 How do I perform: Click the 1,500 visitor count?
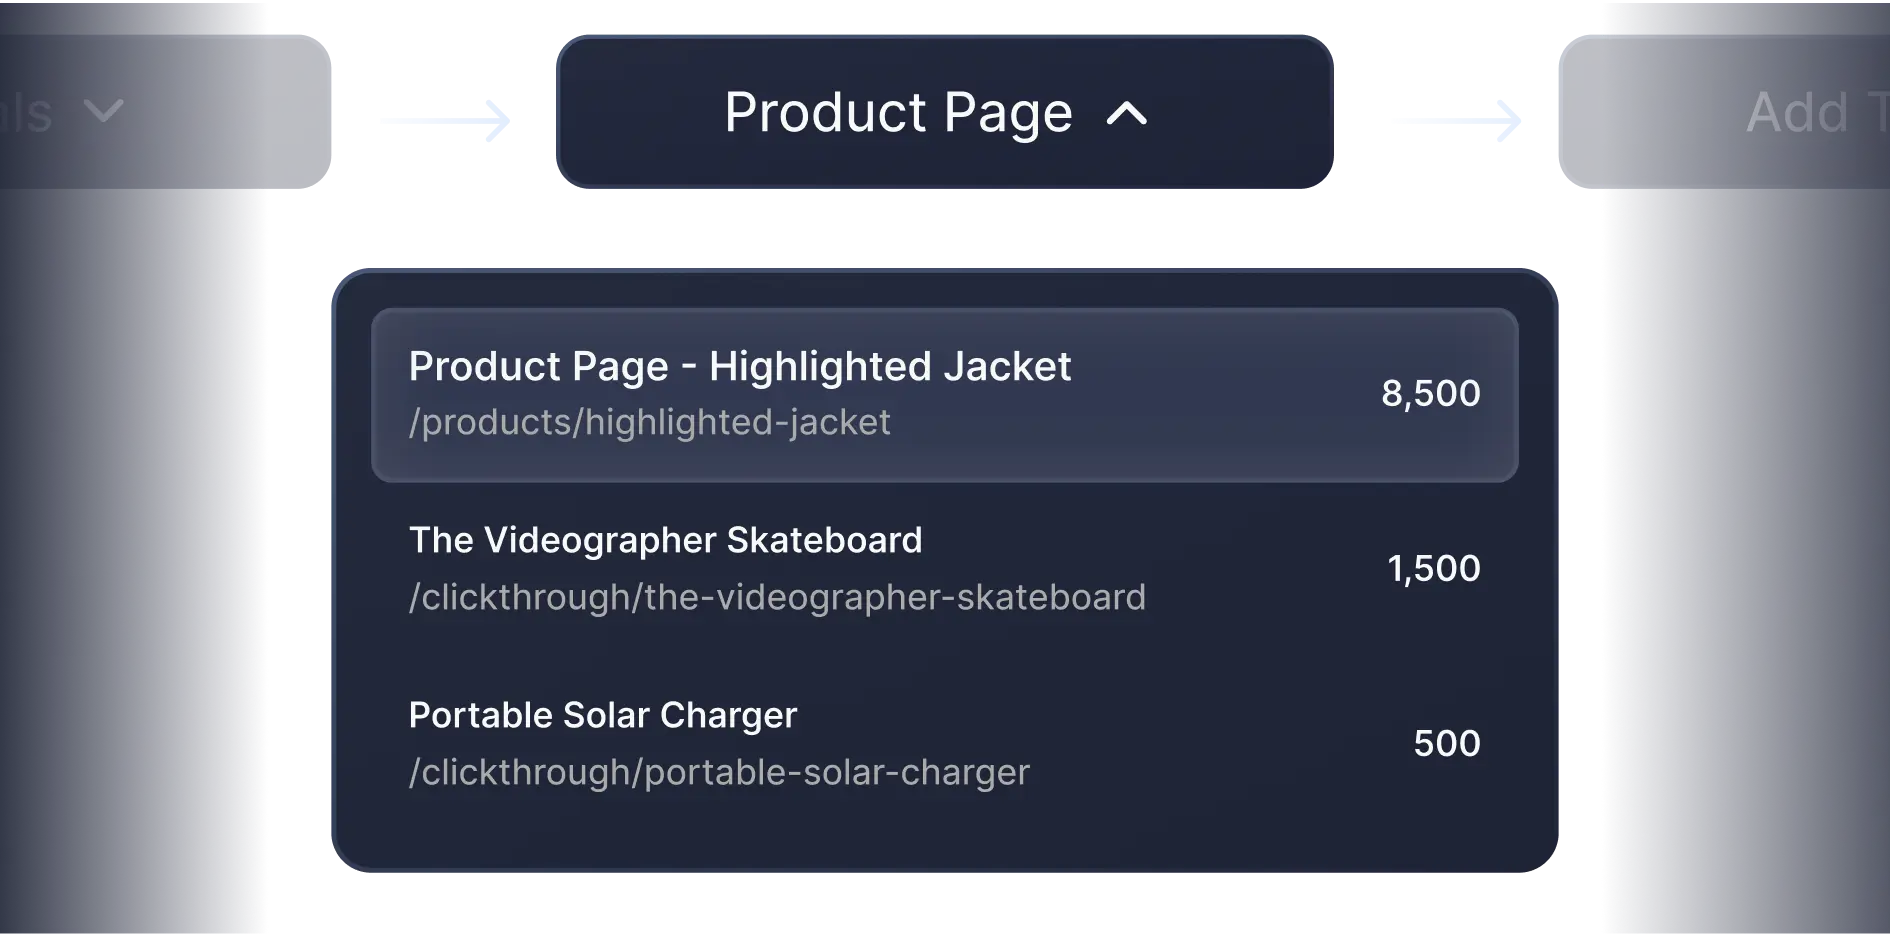click(1433, 569)
